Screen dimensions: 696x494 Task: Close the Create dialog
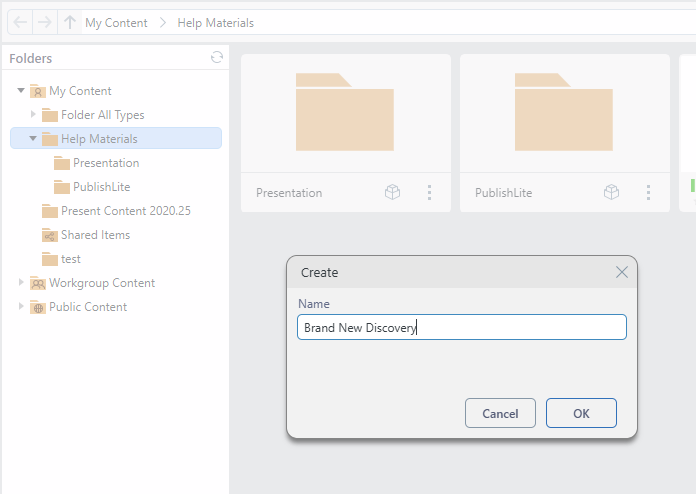[x=621, y=272]
